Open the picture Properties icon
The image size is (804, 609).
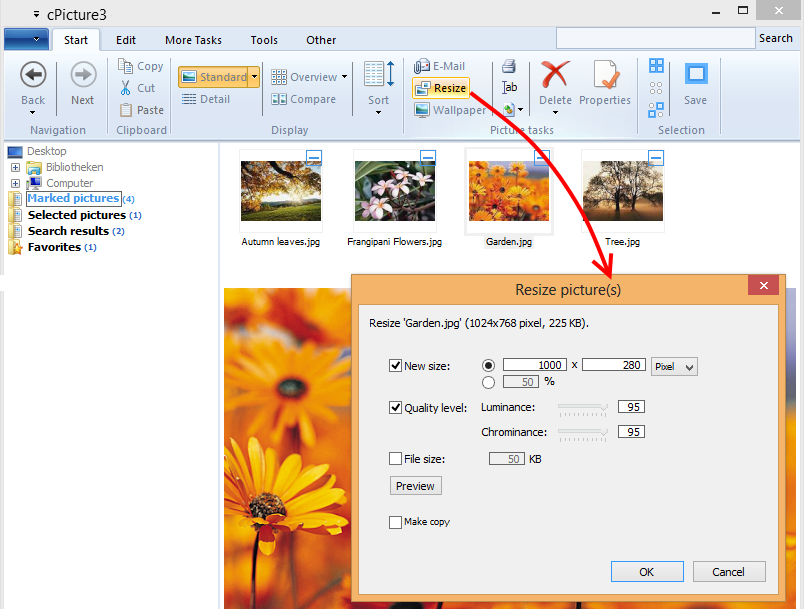pos(605,75)
